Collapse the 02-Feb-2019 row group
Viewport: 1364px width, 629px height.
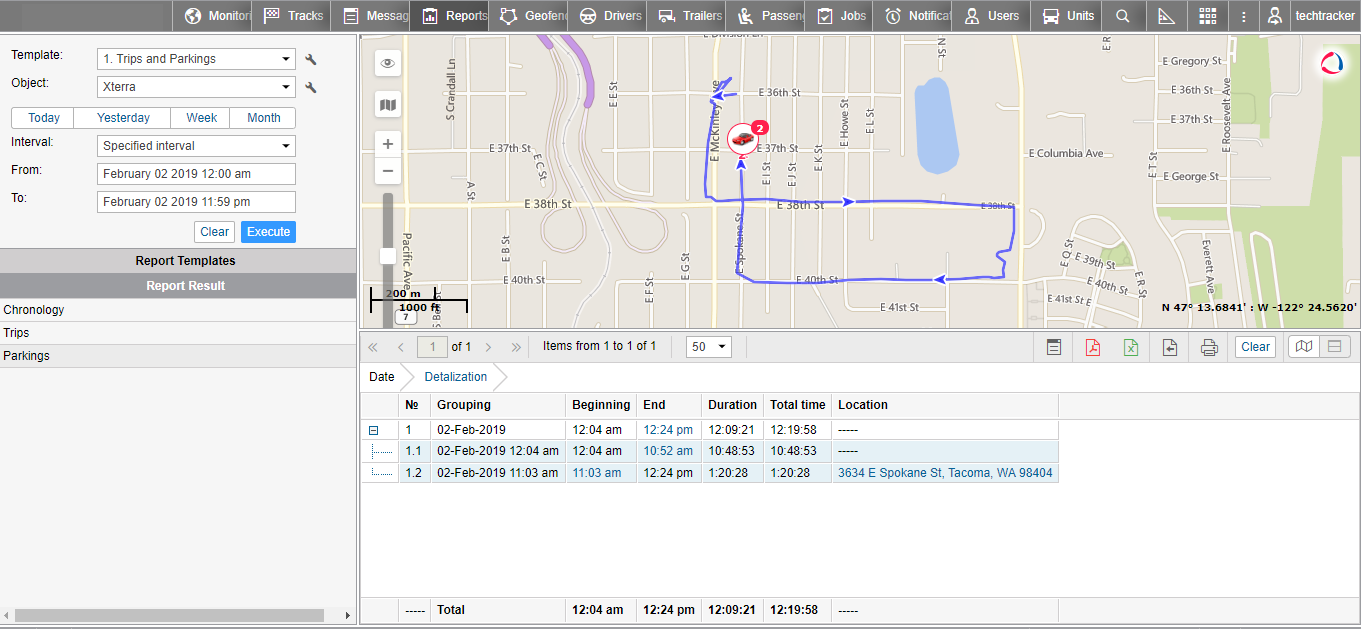pyautogui.click(x=374, y=430)
